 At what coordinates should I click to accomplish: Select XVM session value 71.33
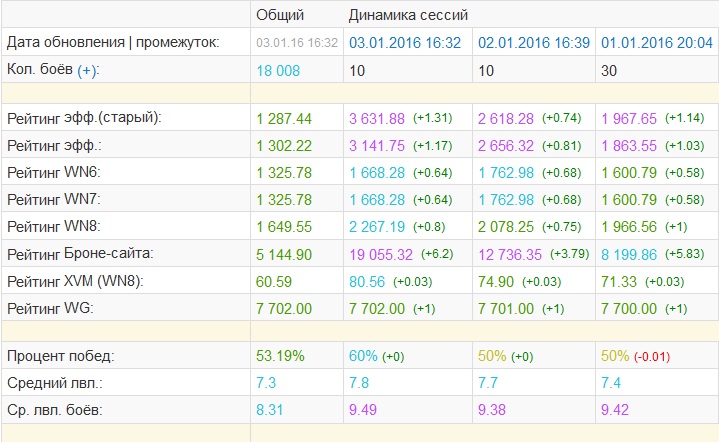619,282
